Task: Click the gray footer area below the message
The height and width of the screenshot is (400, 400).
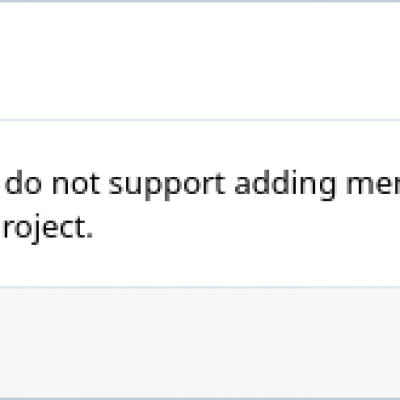Action: (x=200, y=343)
